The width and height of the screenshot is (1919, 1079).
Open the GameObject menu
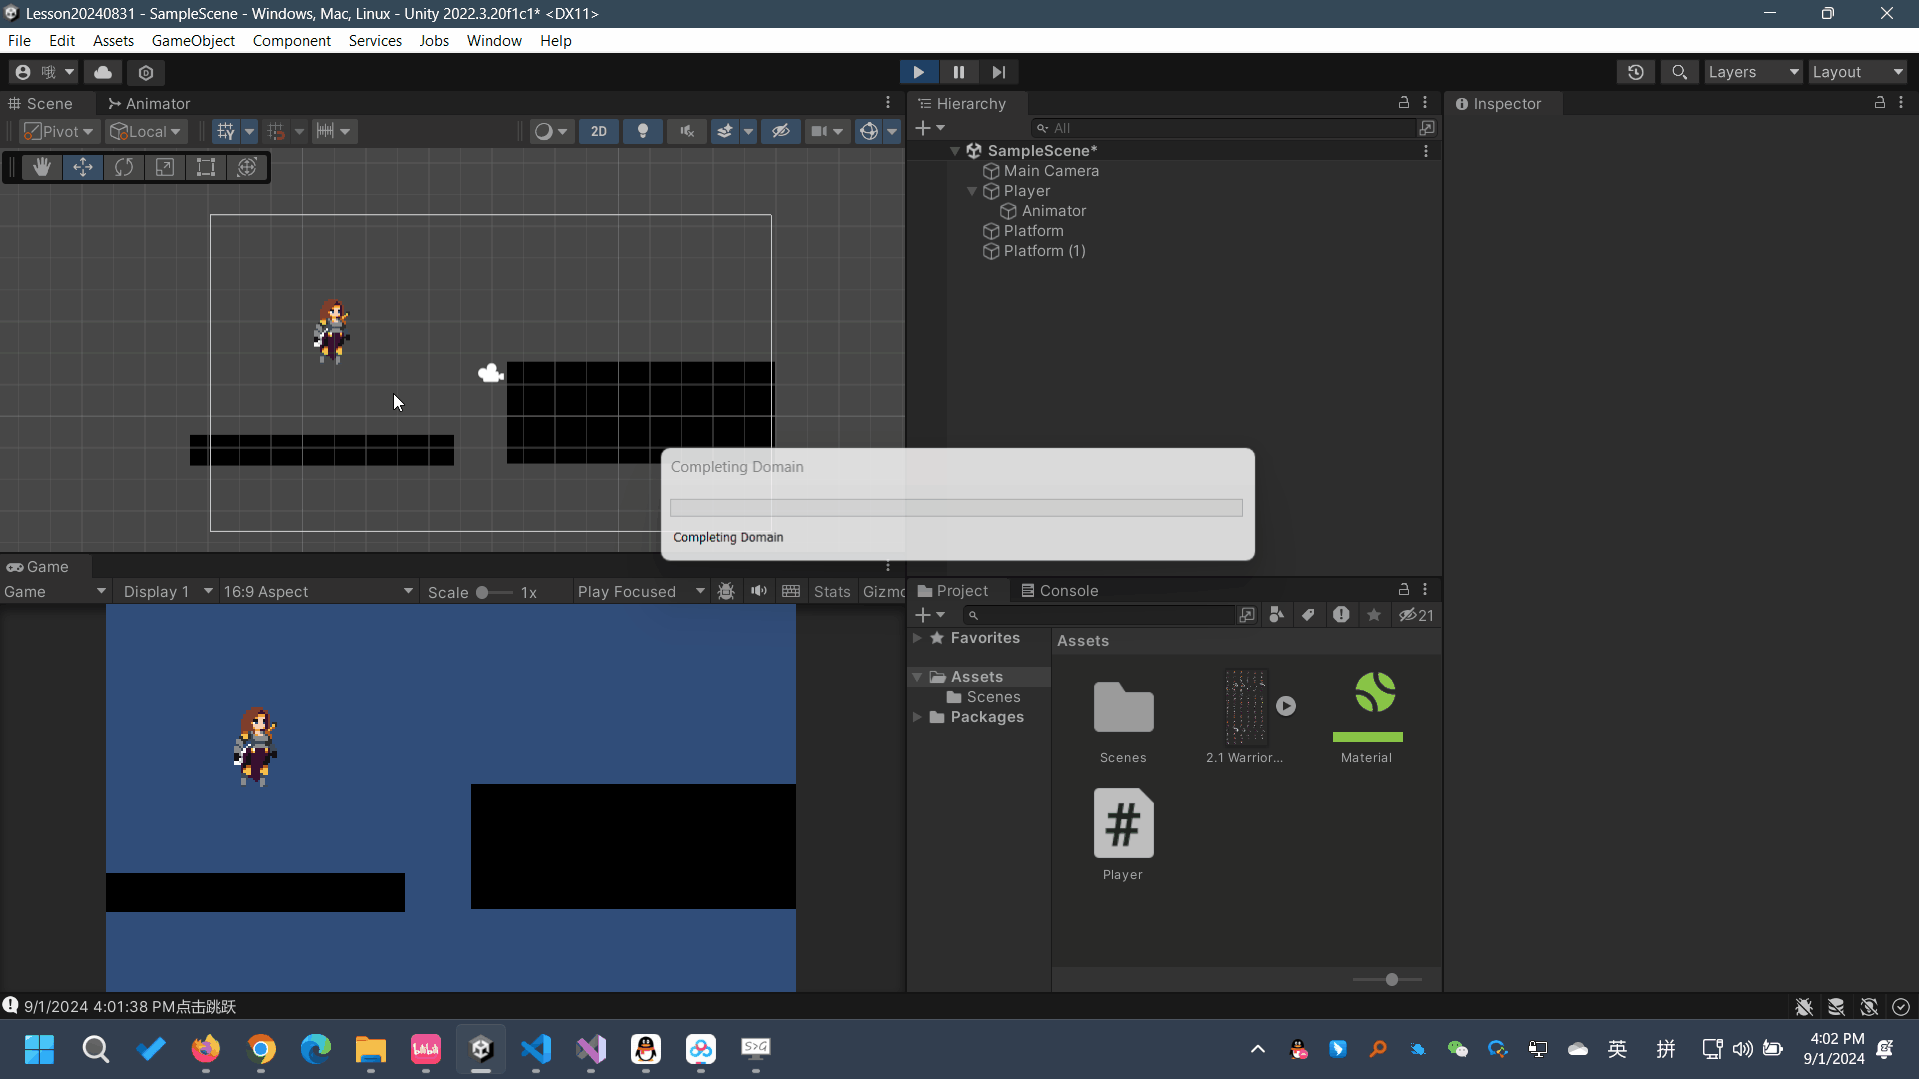coord(193,41)
